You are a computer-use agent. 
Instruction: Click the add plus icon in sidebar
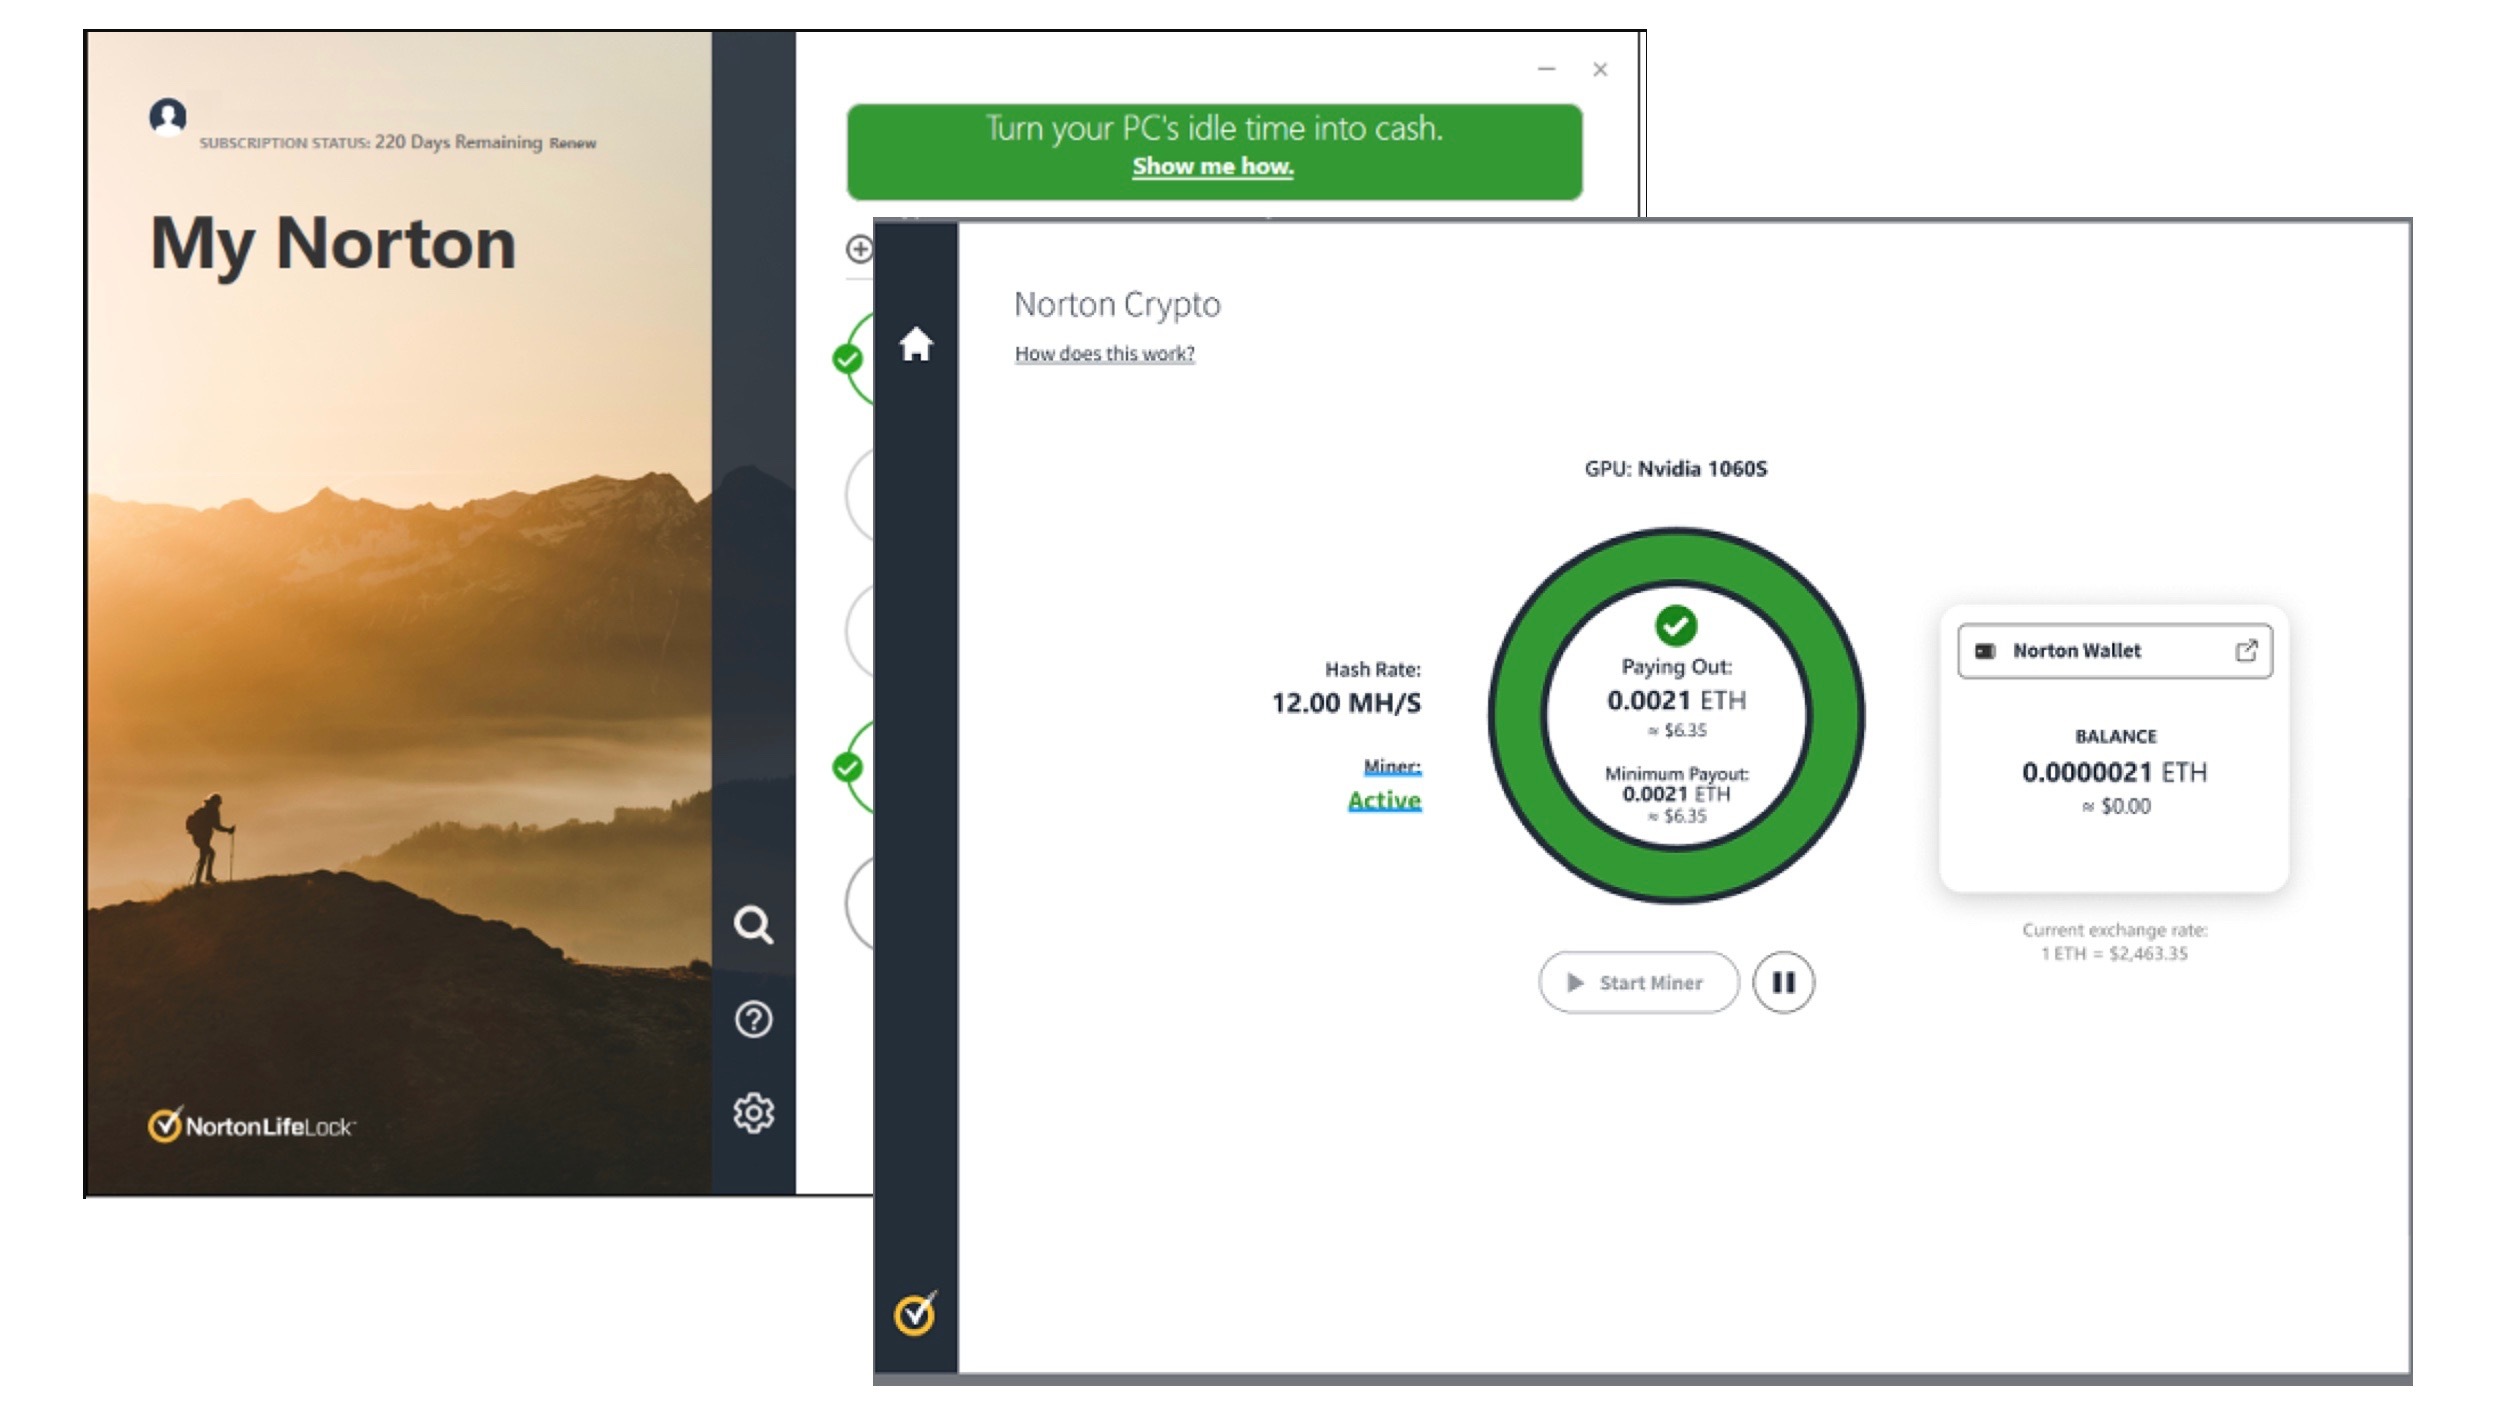[x=859, y=247]
